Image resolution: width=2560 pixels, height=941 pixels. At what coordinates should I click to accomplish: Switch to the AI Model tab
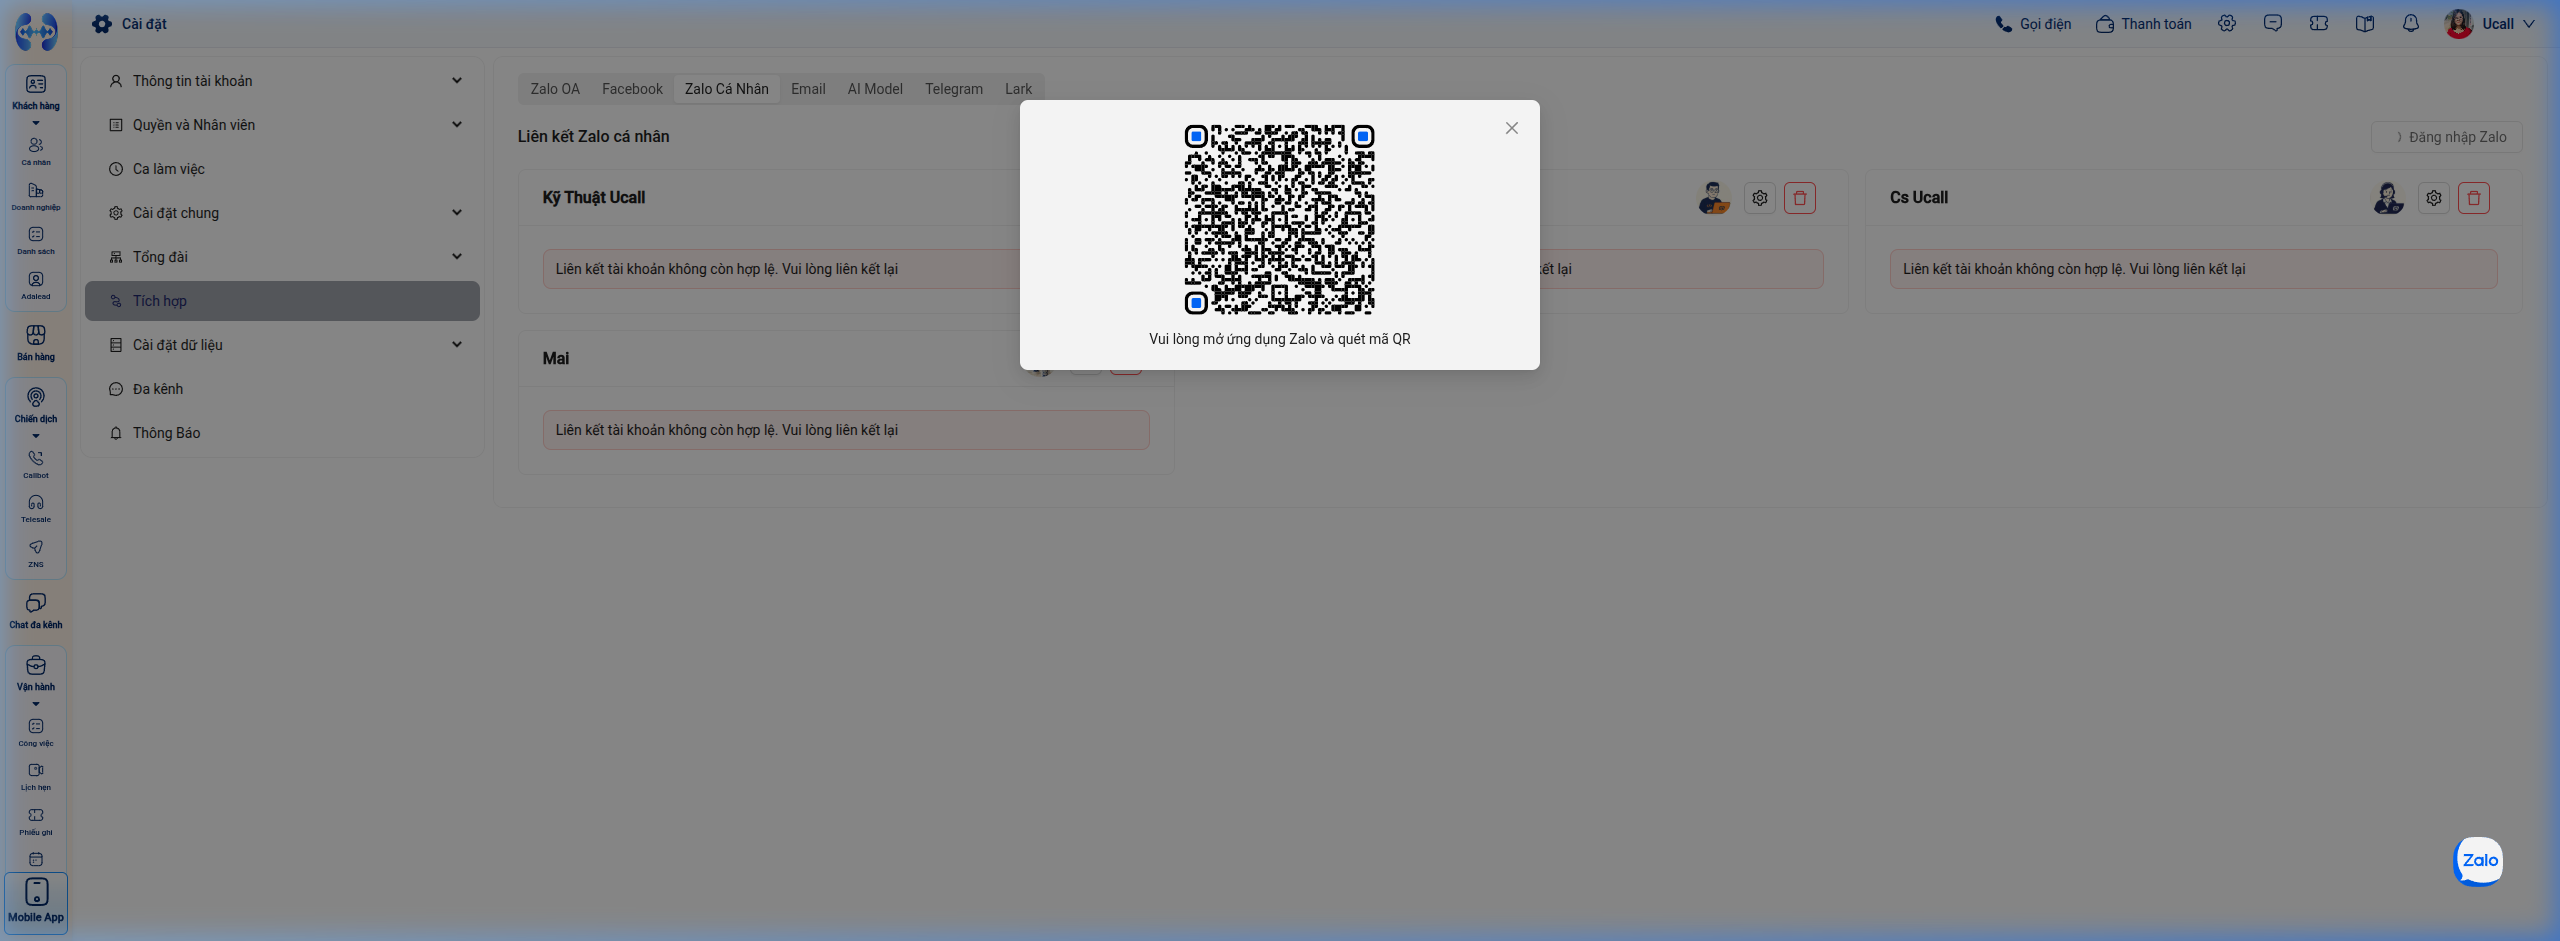[875, 89]
